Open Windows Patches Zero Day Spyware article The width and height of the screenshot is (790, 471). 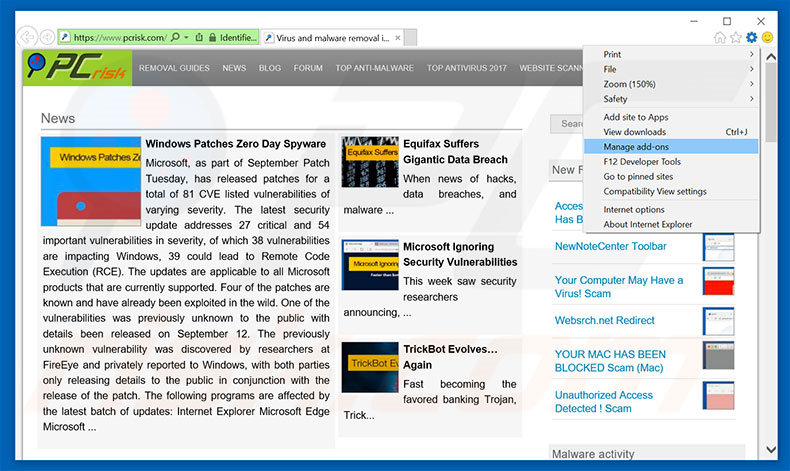pyautogui.click(x=236, y=144)
